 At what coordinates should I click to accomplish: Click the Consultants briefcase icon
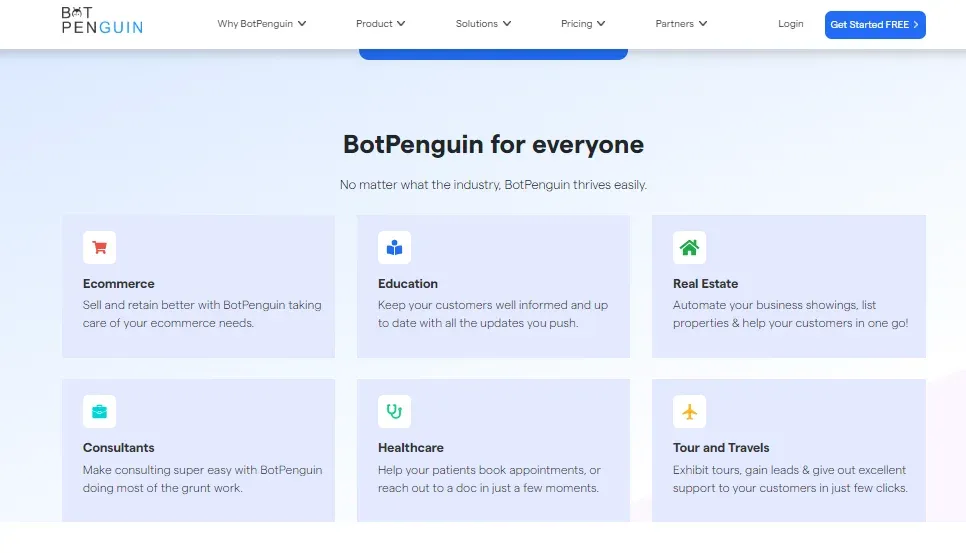[x=99, y=411]
